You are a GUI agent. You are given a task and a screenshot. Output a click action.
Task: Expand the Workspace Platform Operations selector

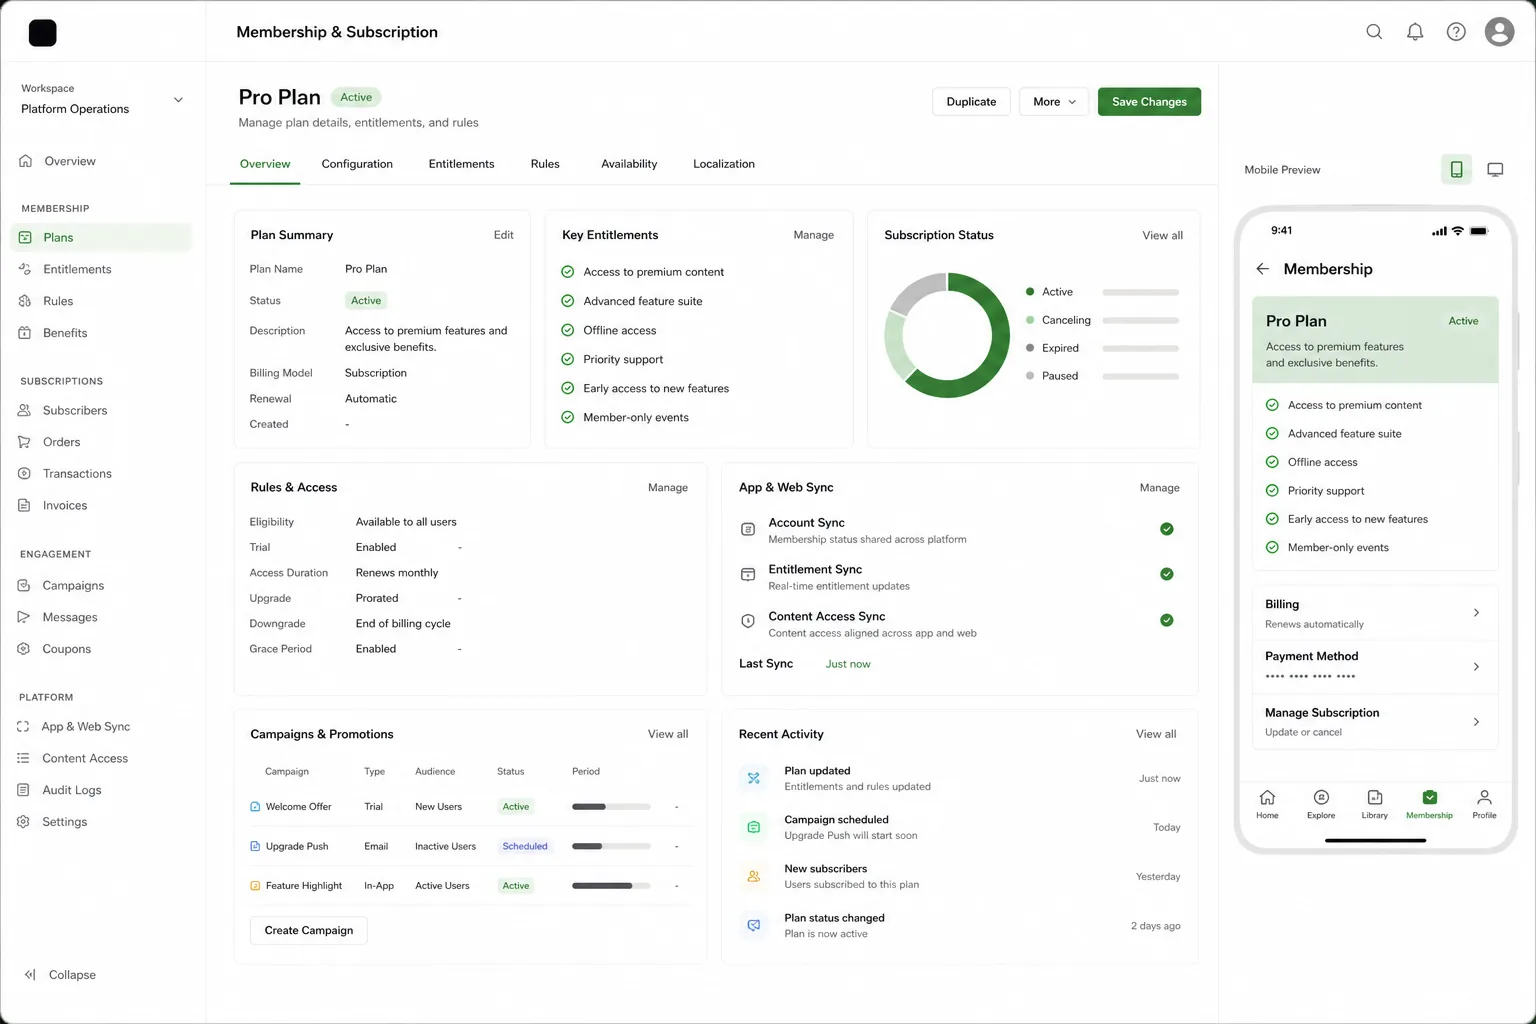click(102, 99)
